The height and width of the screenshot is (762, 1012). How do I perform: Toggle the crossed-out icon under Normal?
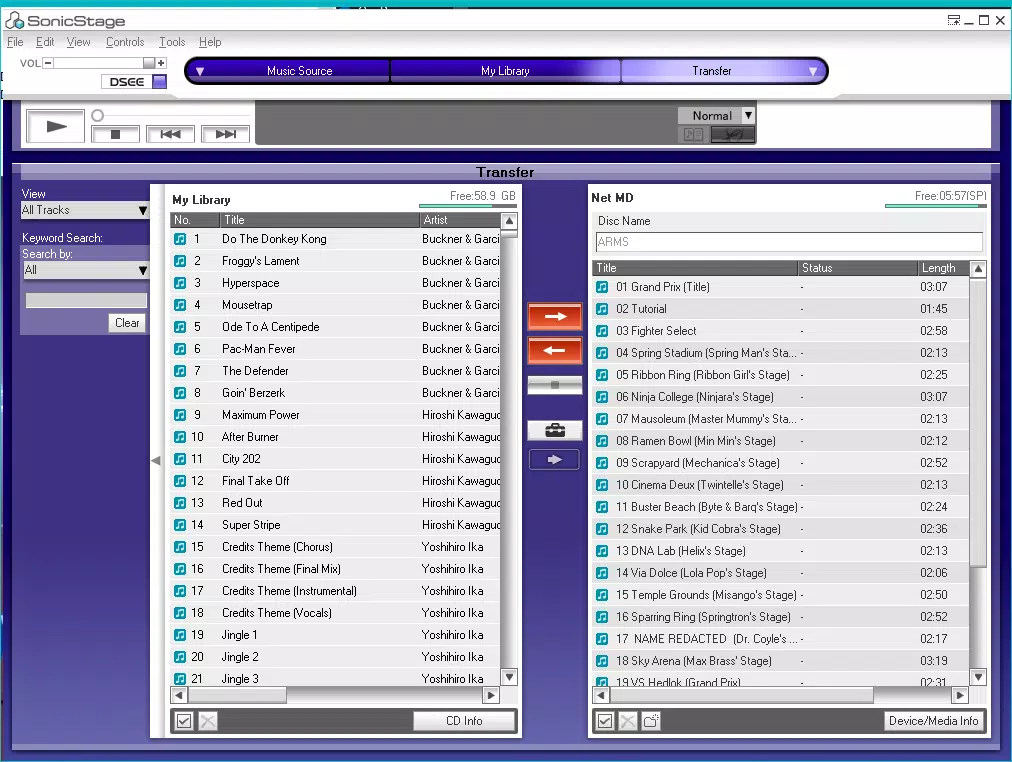(732, 134)
